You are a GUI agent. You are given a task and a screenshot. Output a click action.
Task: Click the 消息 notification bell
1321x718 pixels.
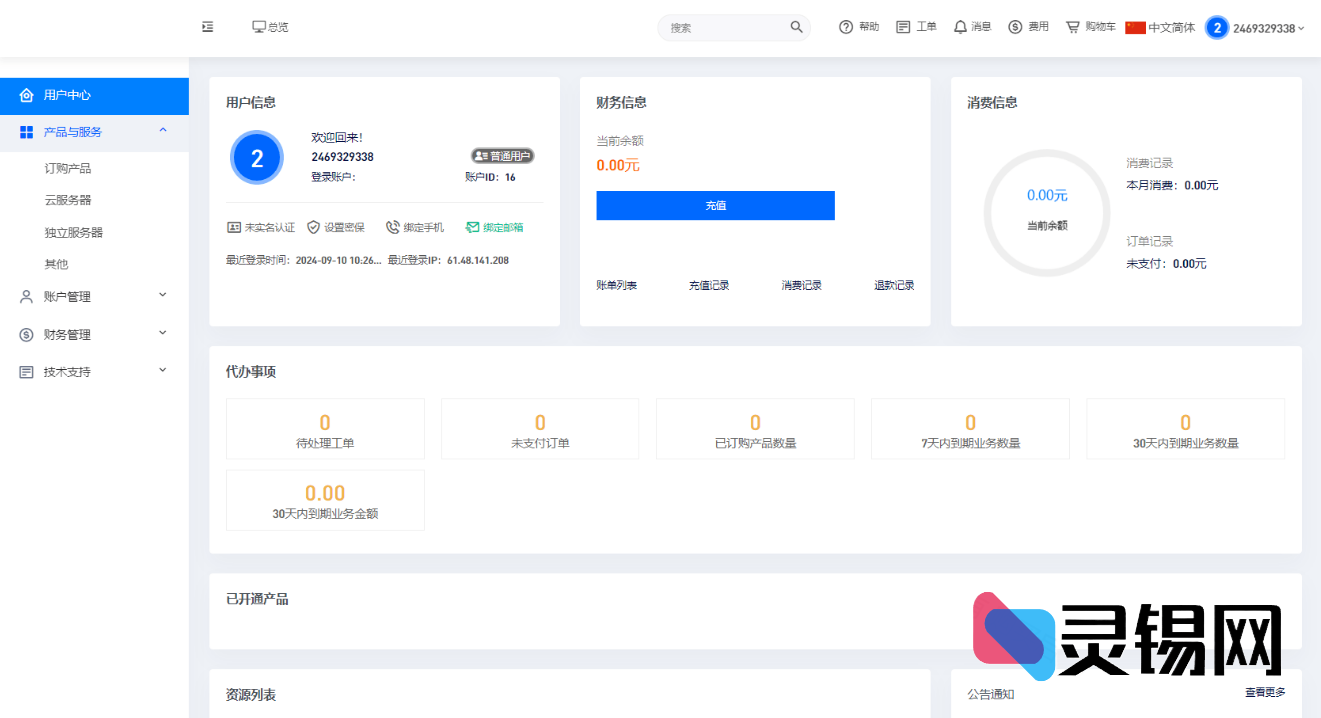click(960, 27)
